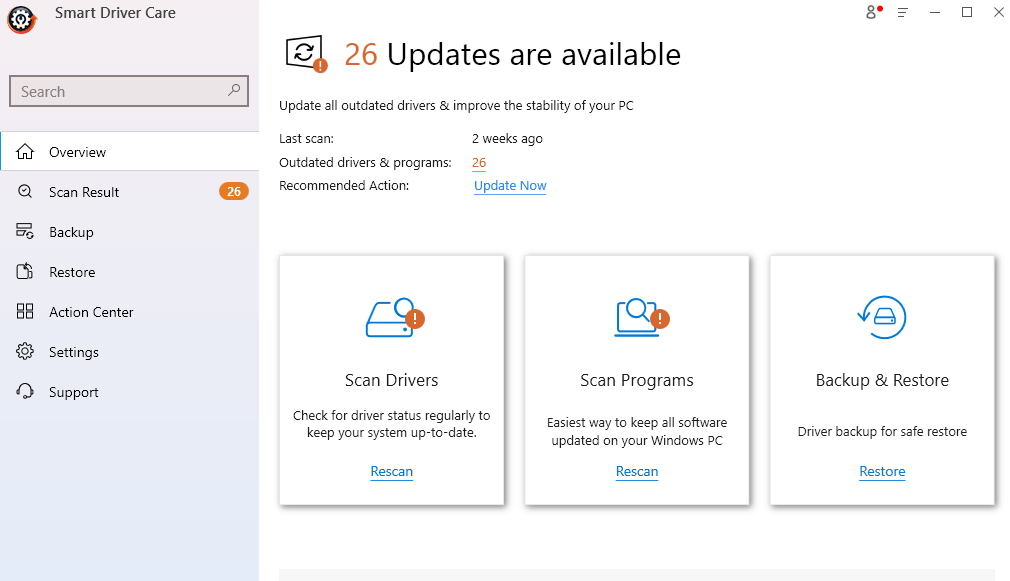Click the Update Now link

coord(509,185)
